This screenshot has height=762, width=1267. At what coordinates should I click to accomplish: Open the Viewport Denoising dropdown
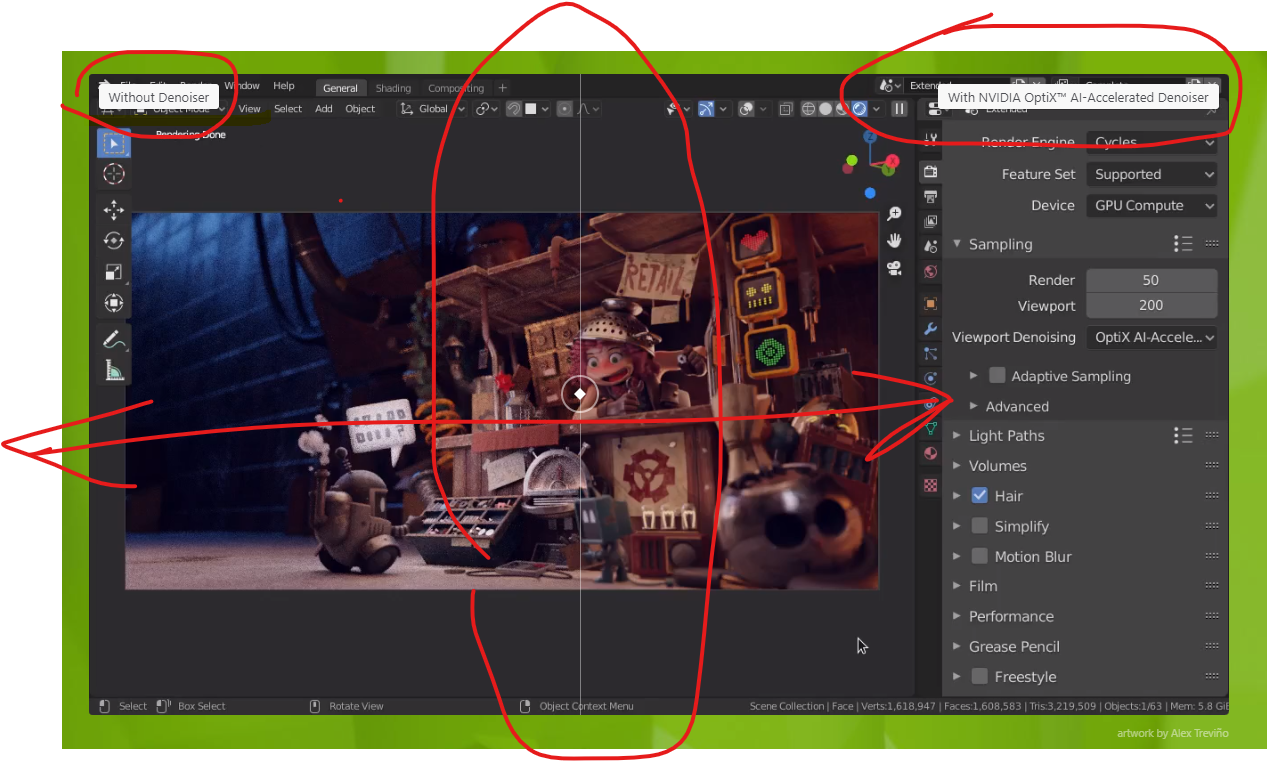point(1152,337)
